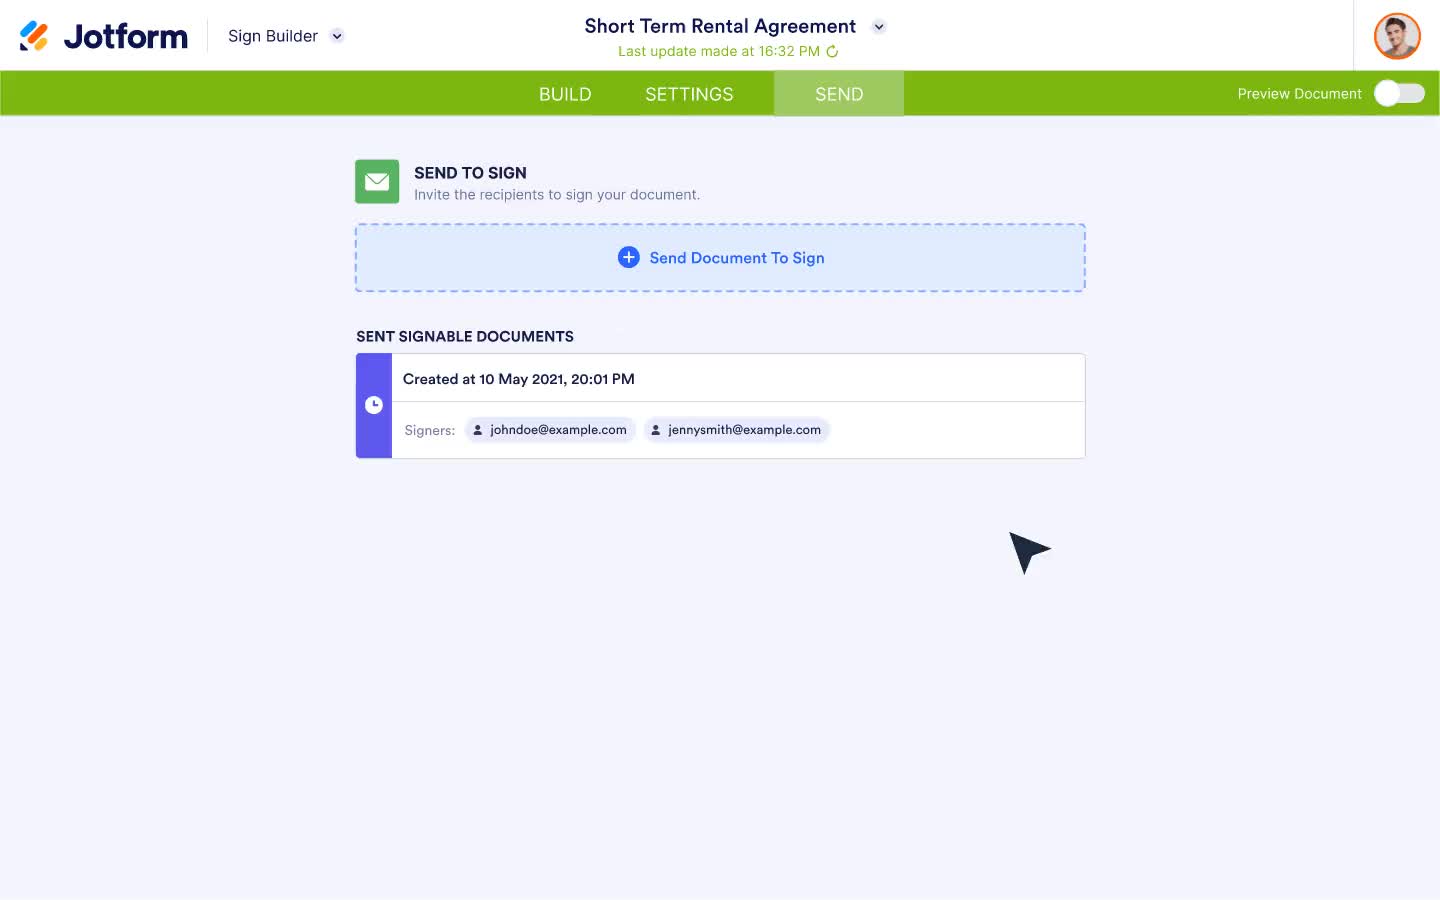This screenshot has width=1440, height=900.
Task: Click the Jotform wordmark text
Action: click(126, 36)
